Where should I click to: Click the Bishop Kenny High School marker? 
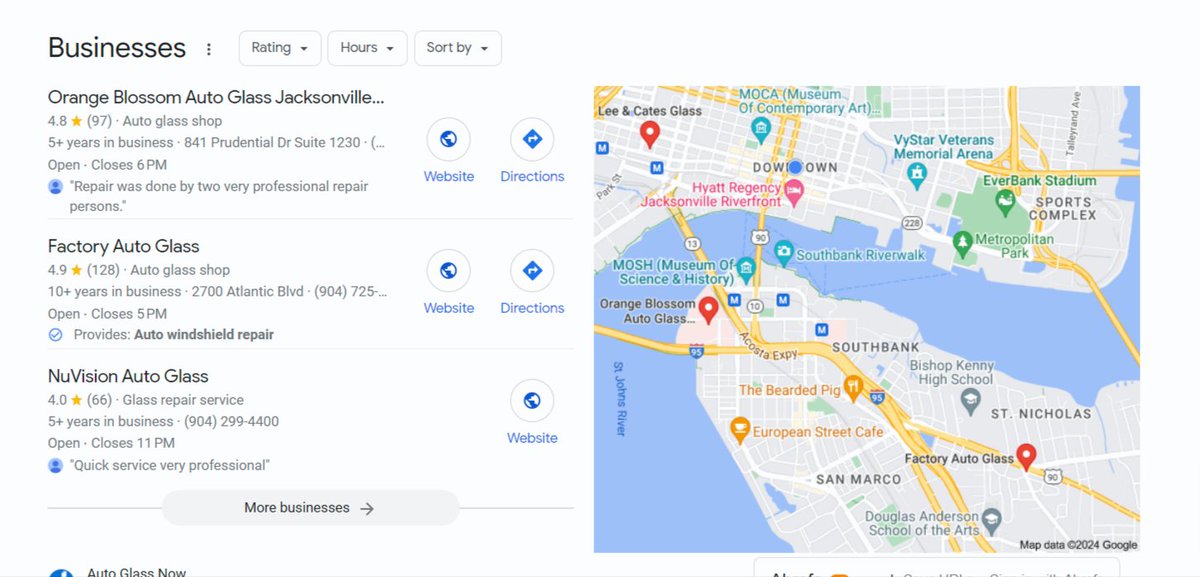[970, 401]
